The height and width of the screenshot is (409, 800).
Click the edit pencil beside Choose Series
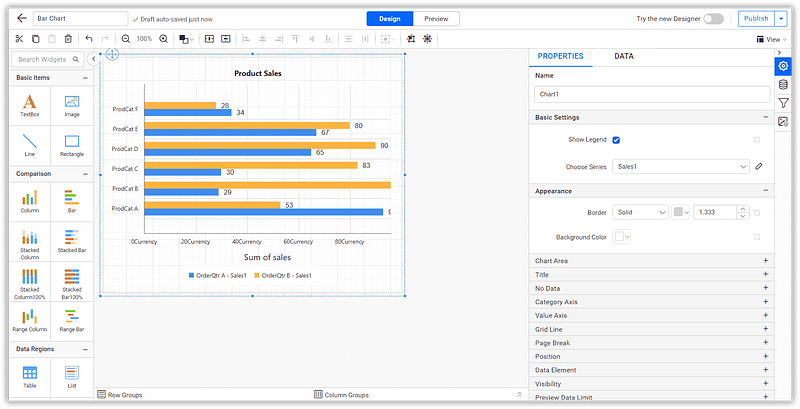click(x=759, y=166)
